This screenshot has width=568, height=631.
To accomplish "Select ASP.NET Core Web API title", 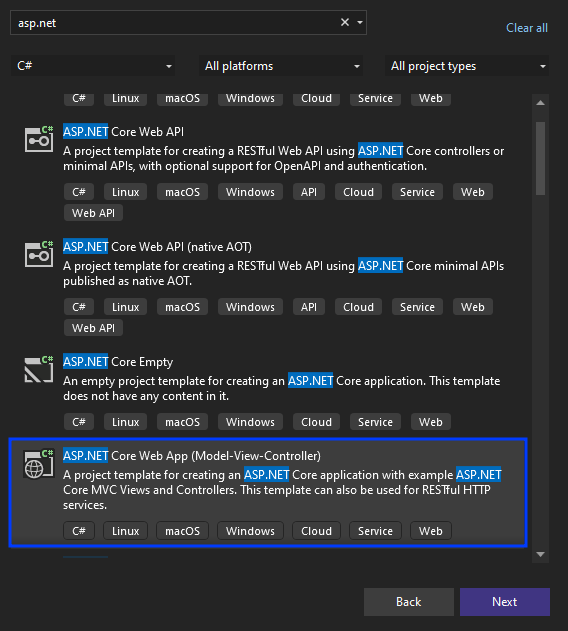I will 123,132.
